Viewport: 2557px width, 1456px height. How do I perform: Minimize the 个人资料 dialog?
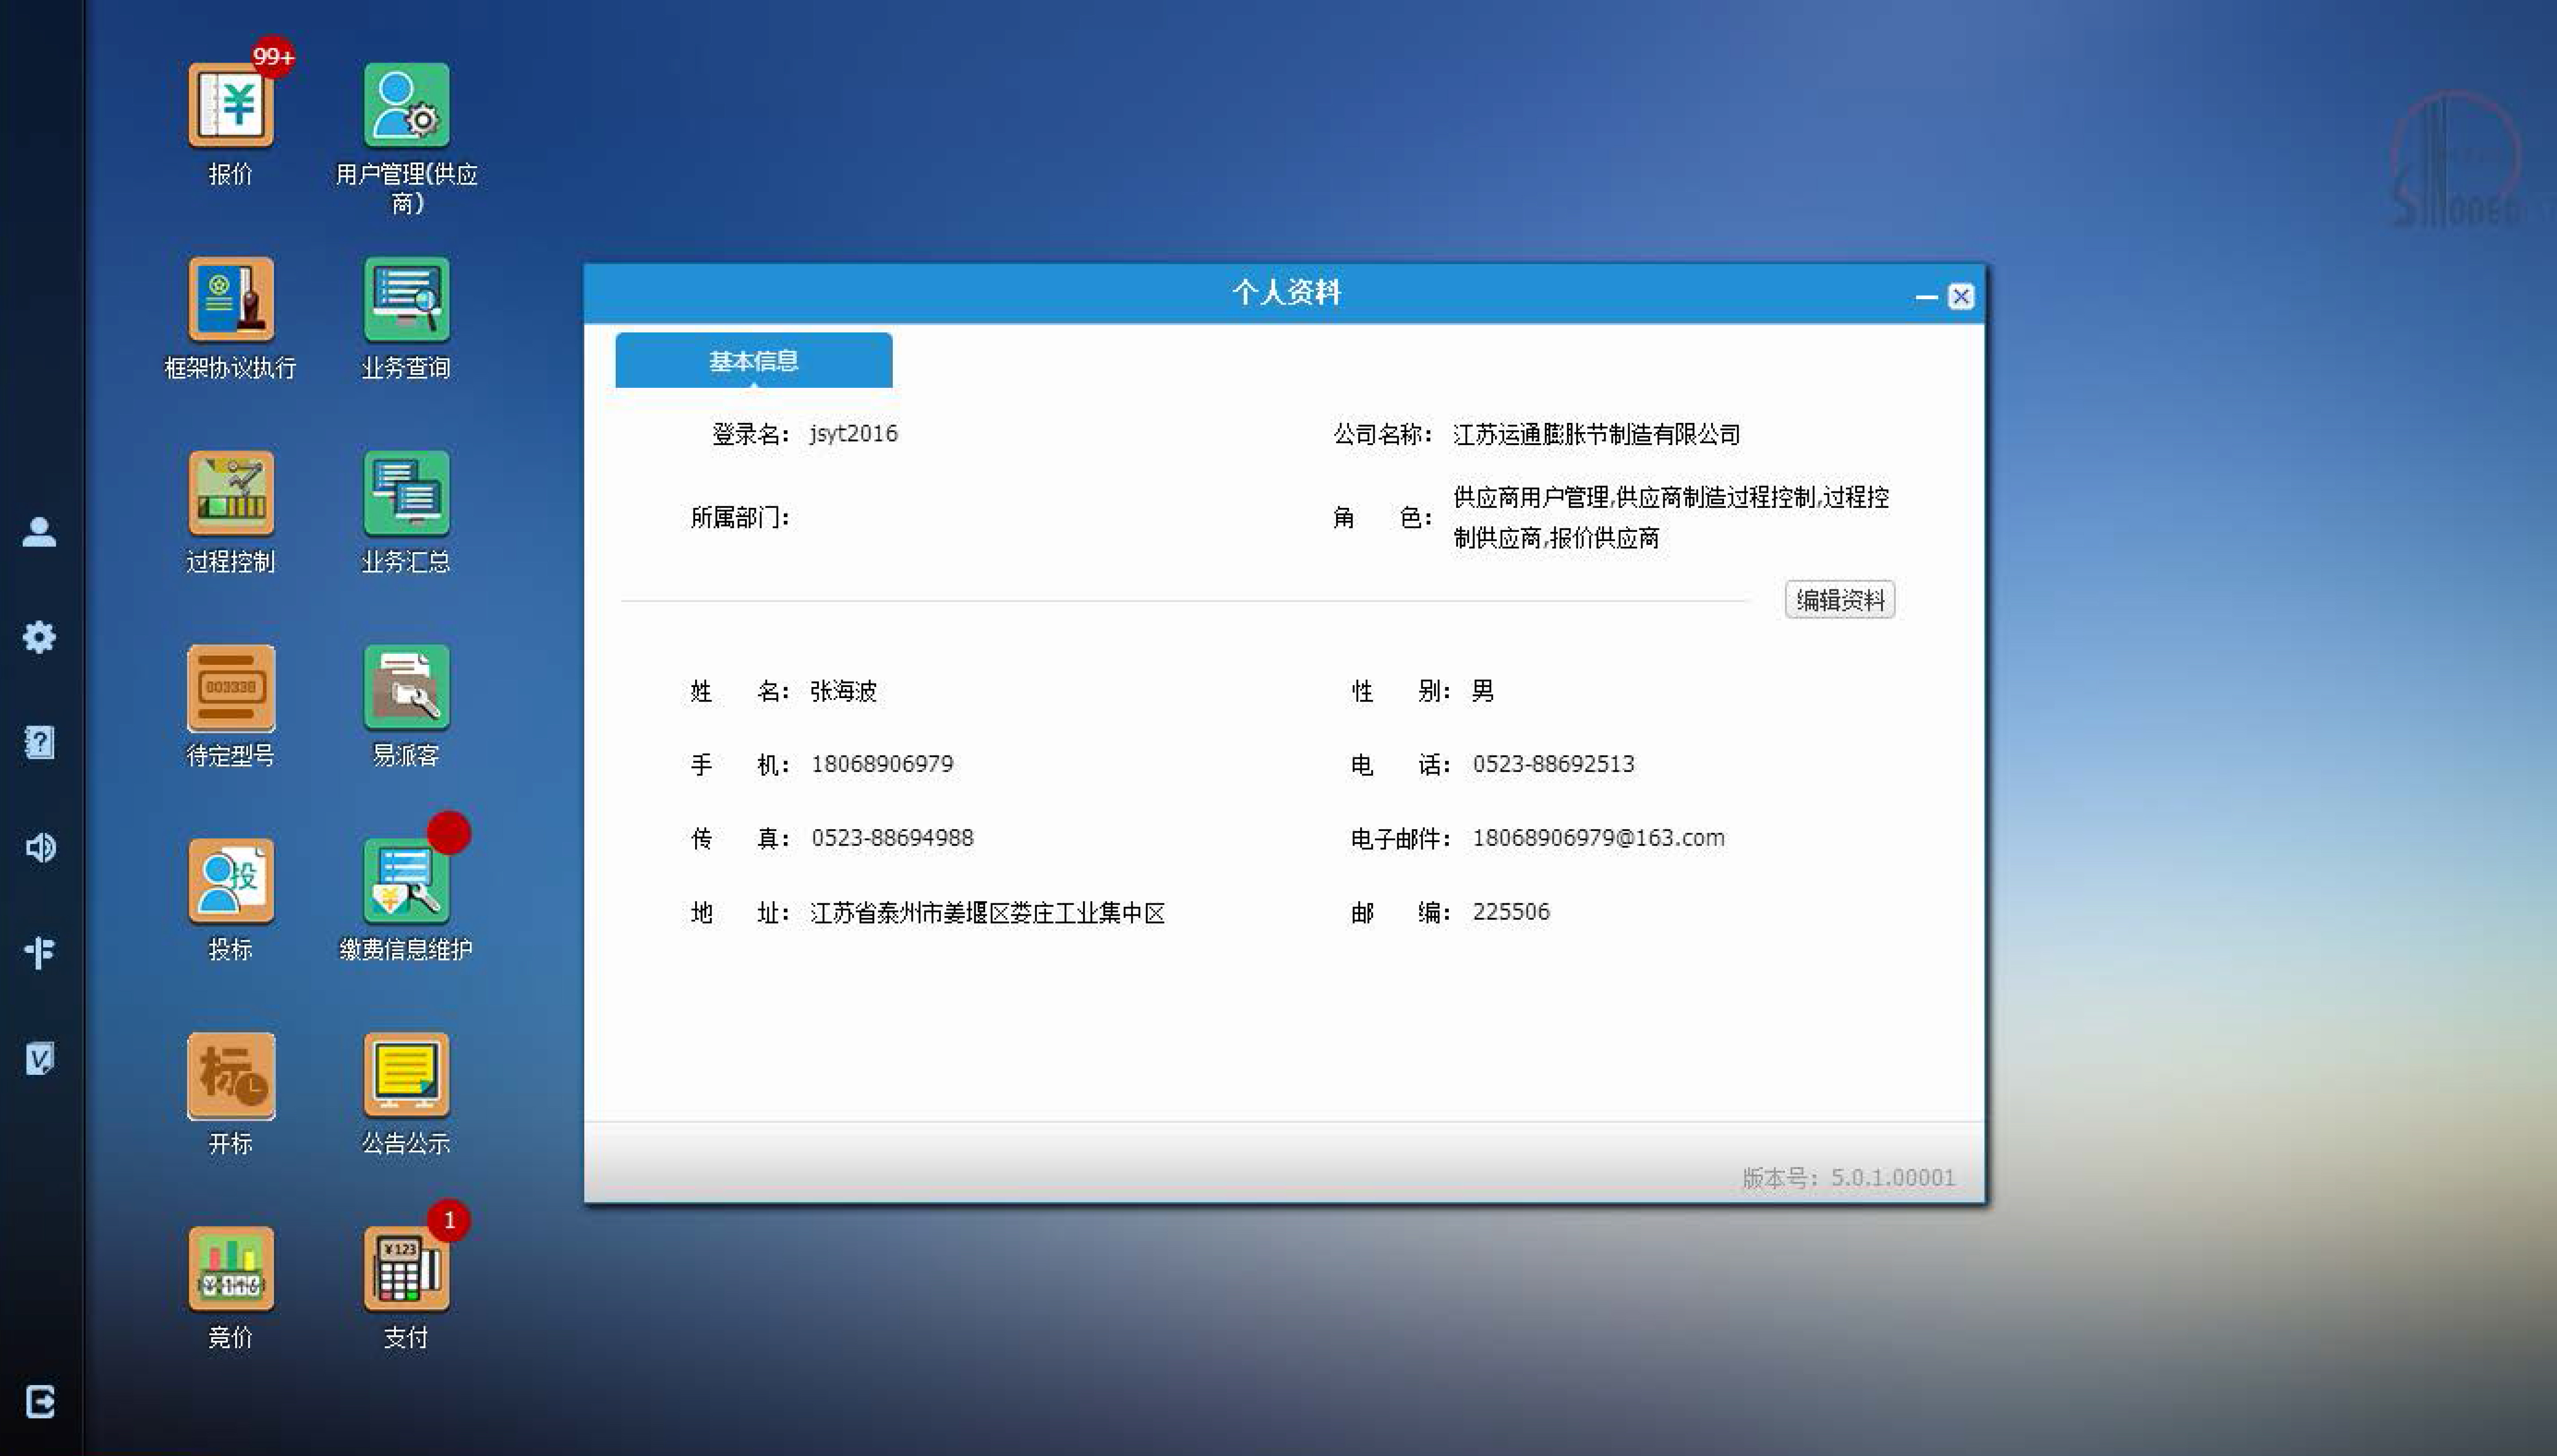point(1926,297)
